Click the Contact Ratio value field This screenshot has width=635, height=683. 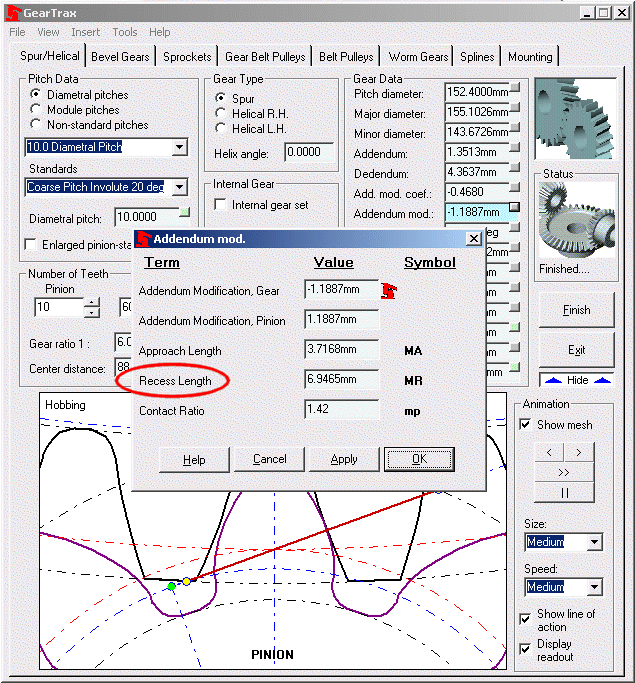pyautogui.click(x=341, y=409)
